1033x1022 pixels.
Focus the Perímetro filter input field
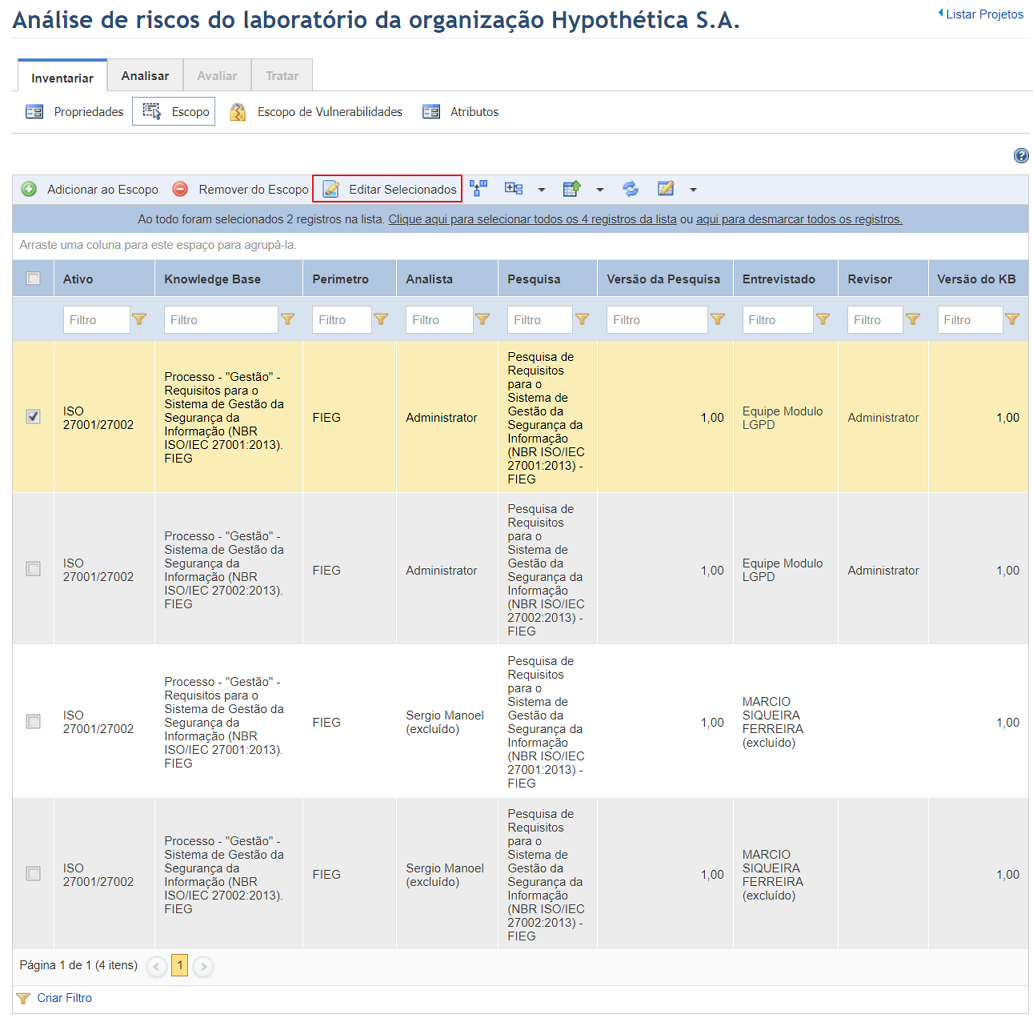point(341,320)
